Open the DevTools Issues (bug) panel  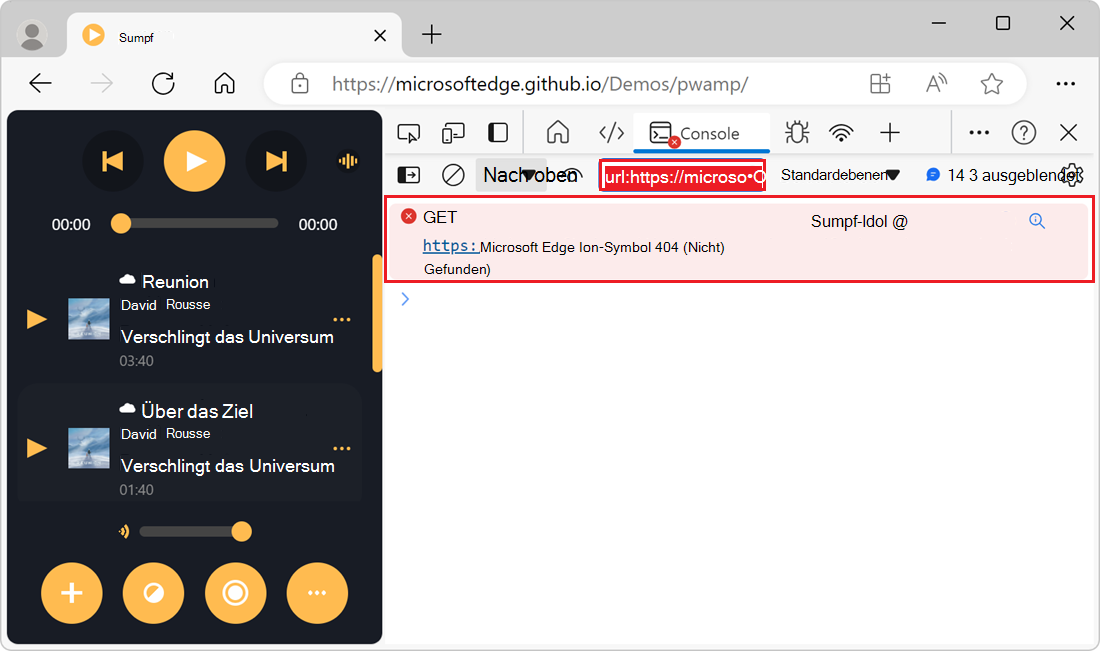point(796,132)
